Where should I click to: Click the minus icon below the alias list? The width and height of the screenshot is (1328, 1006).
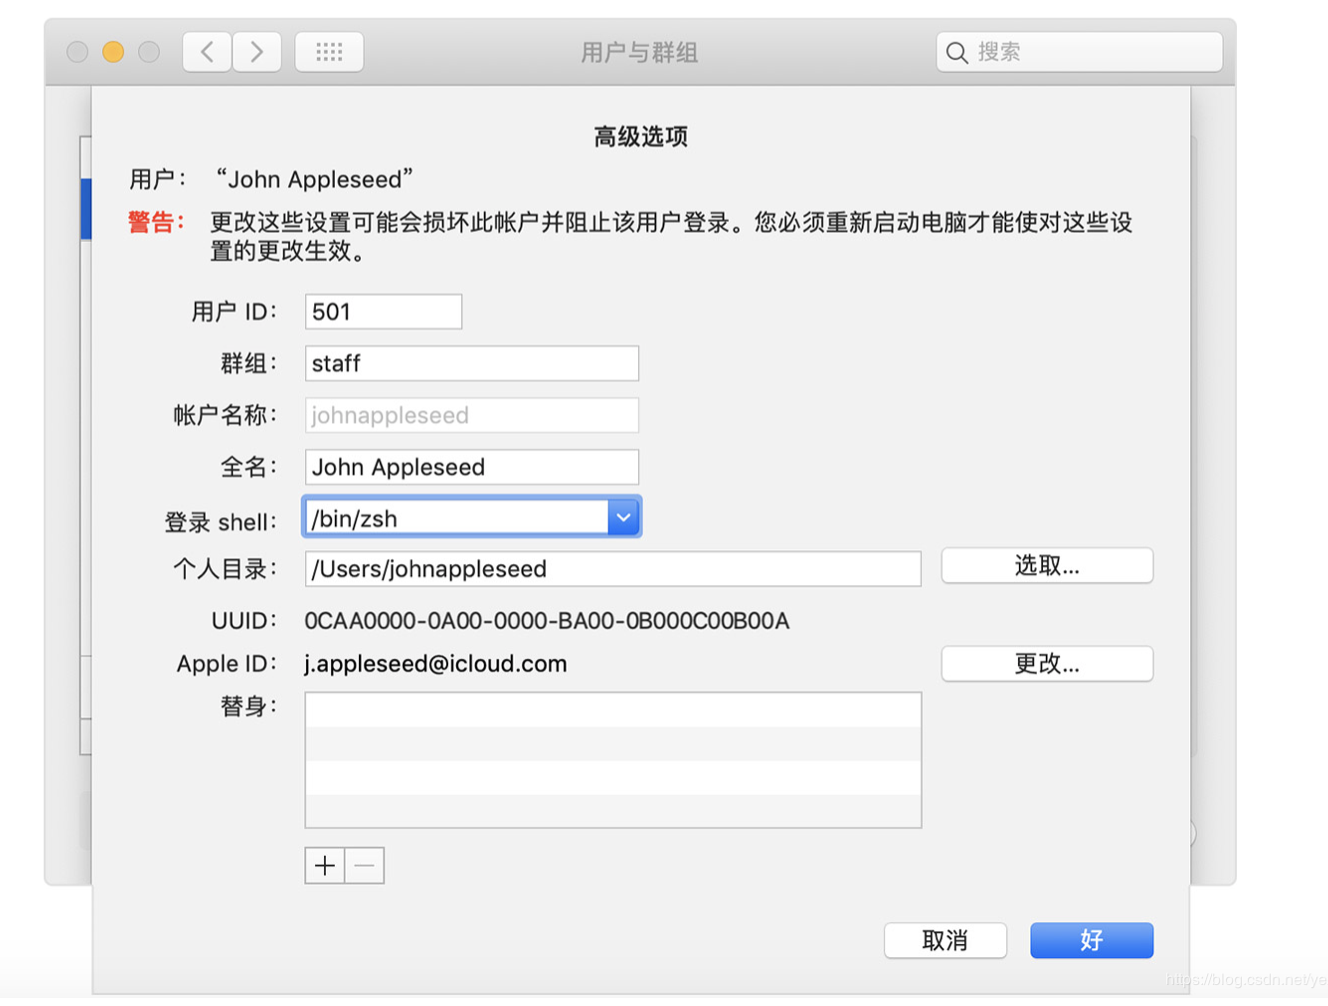364,865
